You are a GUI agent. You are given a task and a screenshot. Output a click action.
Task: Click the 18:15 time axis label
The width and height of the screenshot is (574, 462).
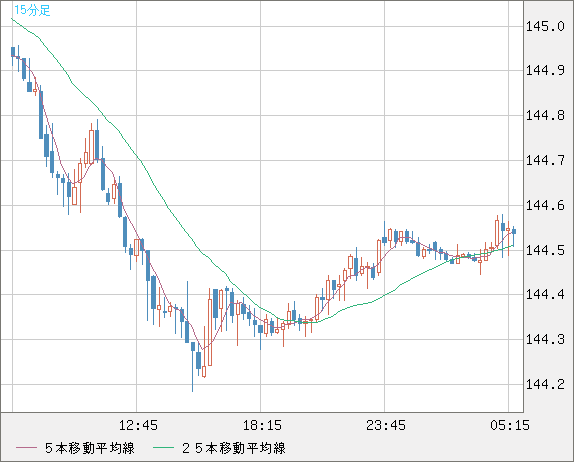(x=262, y=425)
